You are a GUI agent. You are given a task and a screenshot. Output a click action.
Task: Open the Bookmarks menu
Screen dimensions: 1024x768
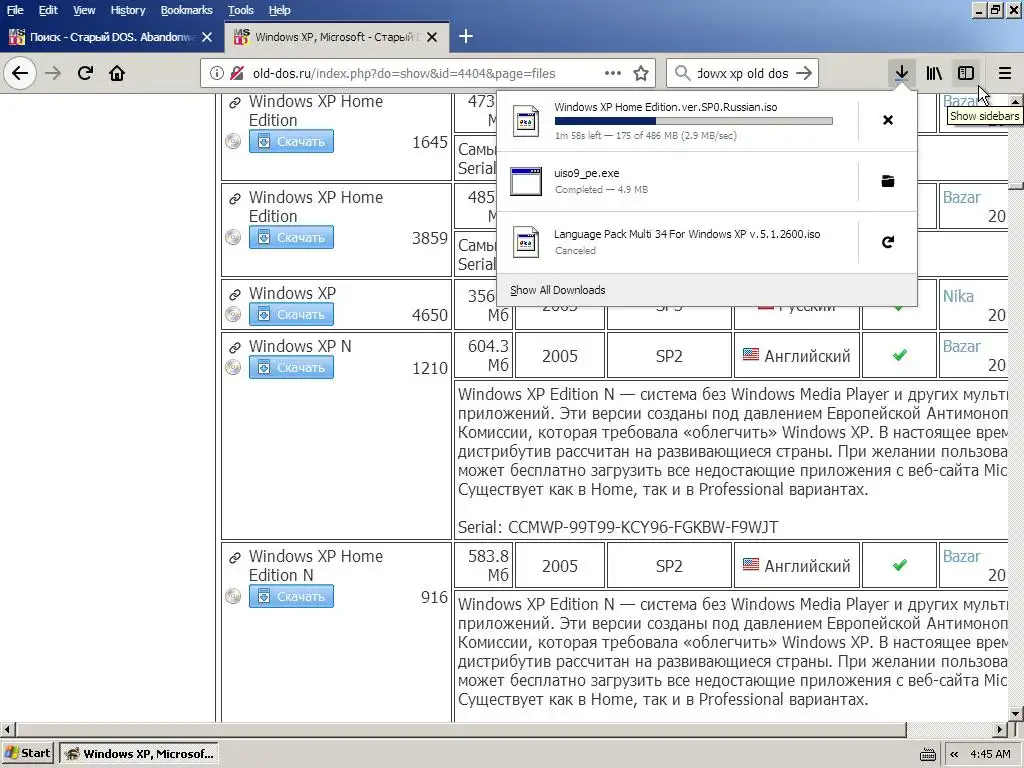click(187, 10)
